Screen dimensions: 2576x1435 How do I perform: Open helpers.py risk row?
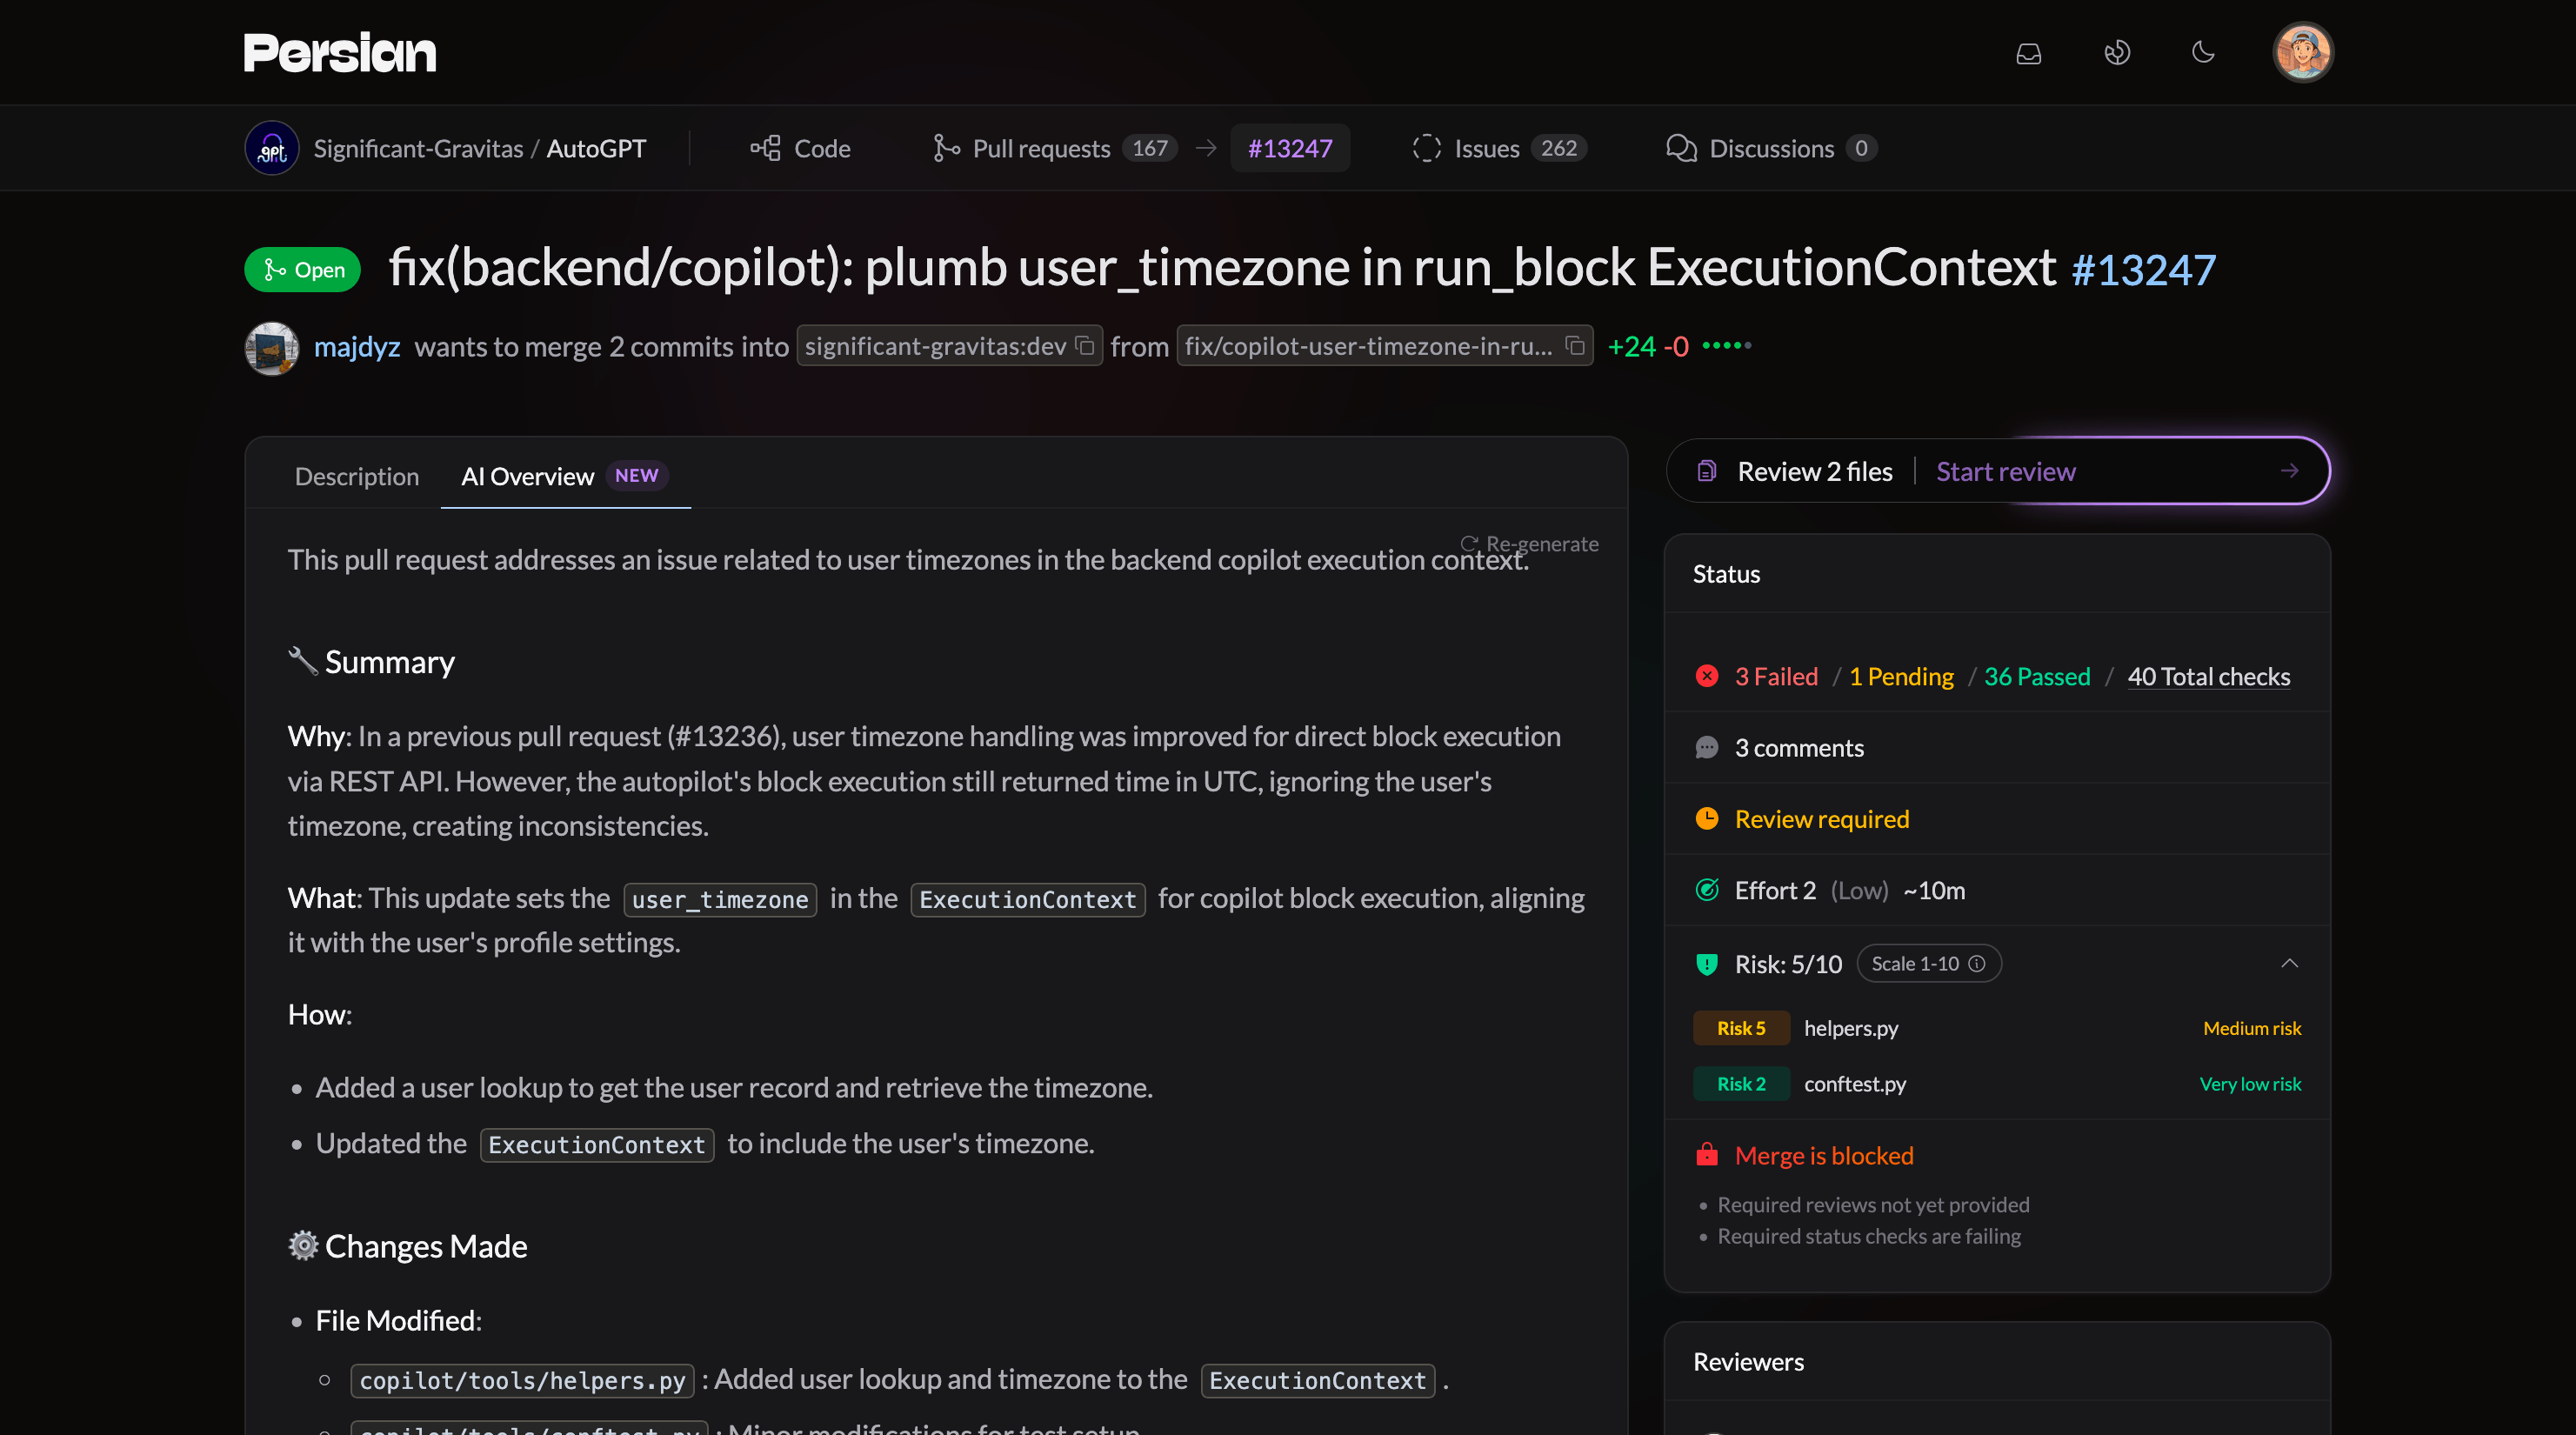tap(1997, 1028)
